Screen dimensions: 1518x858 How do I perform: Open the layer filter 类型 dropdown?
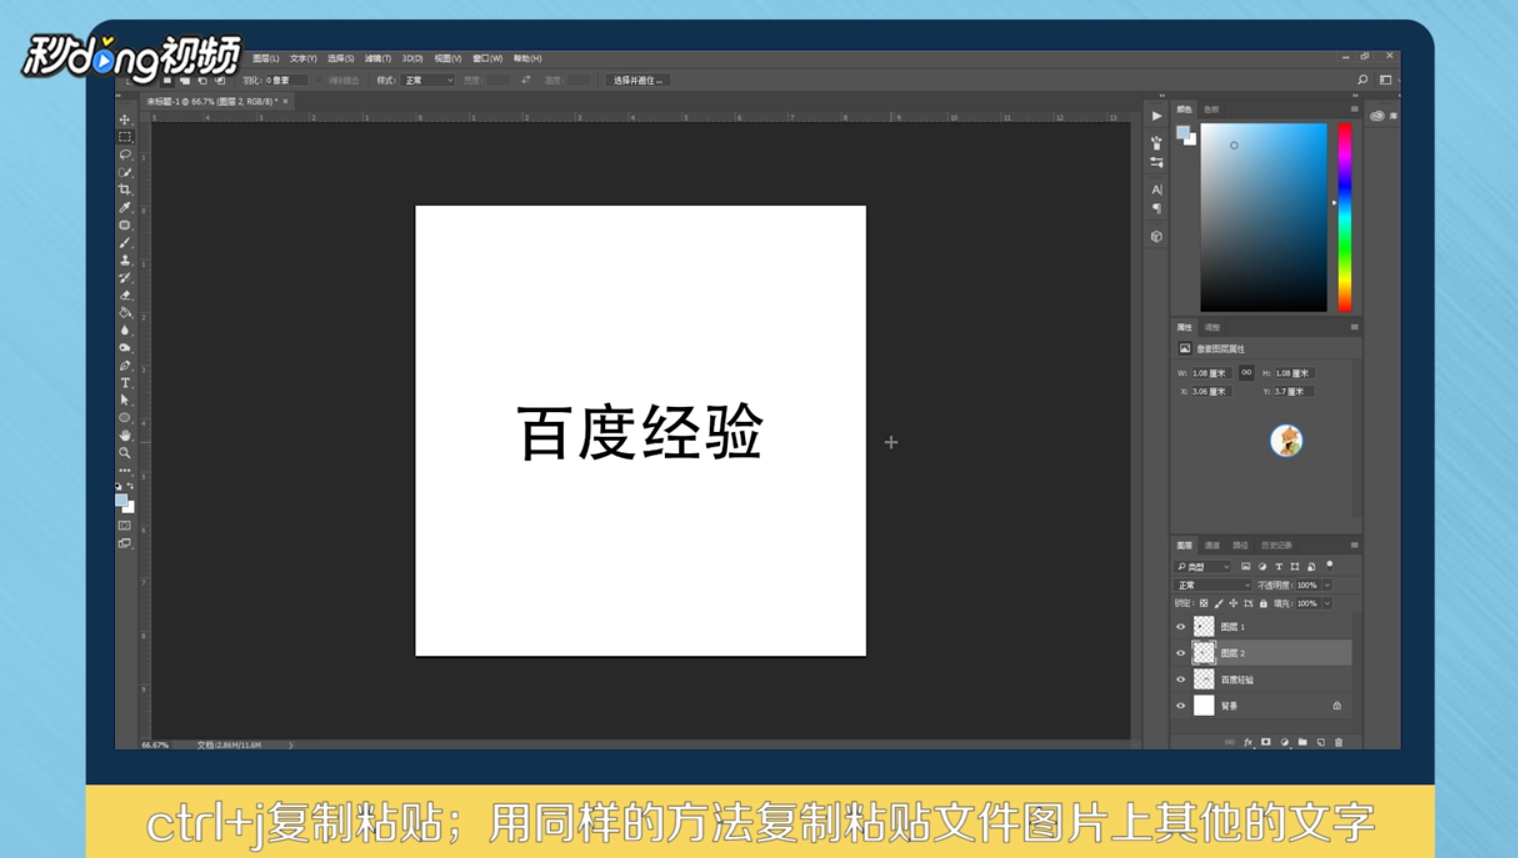(1204, 567)
